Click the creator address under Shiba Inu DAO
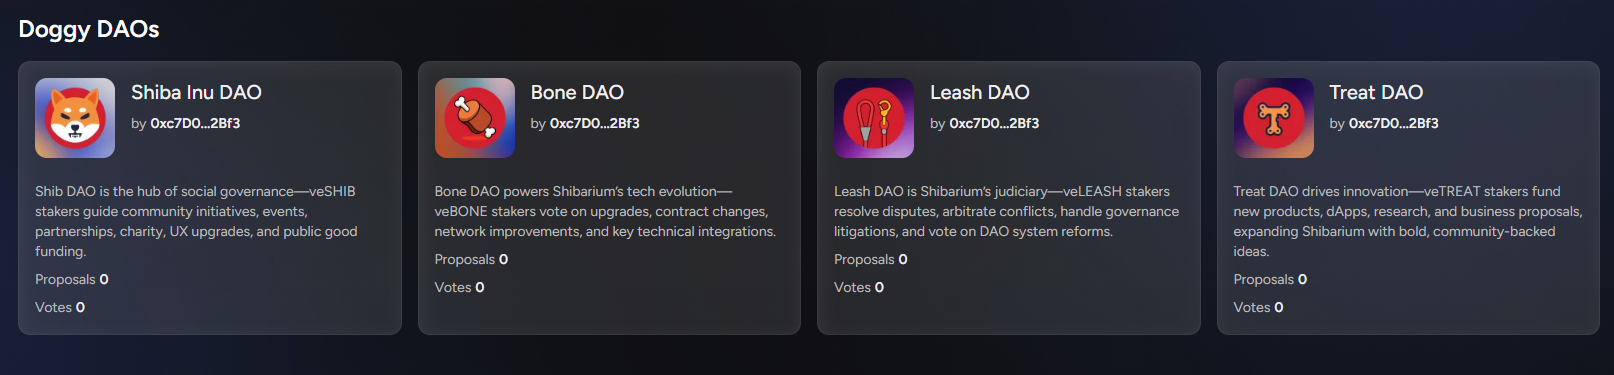 (195, 123)
